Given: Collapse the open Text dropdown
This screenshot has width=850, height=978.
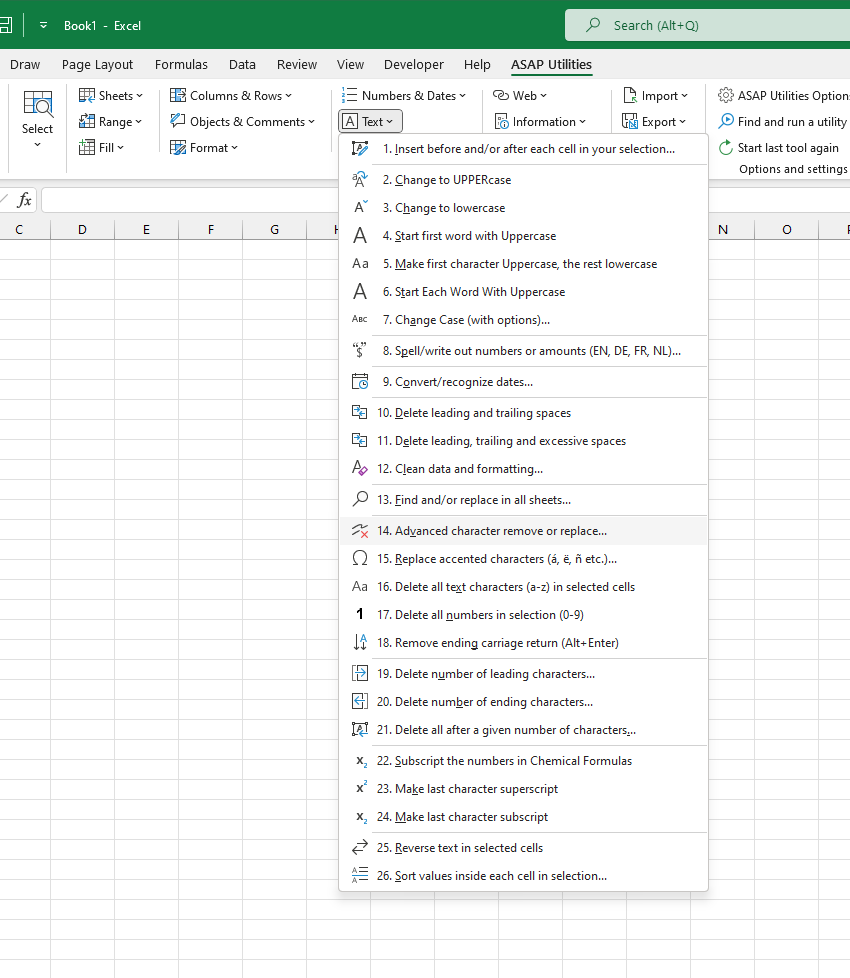Looking at the screenshot, I should point(370,122).
